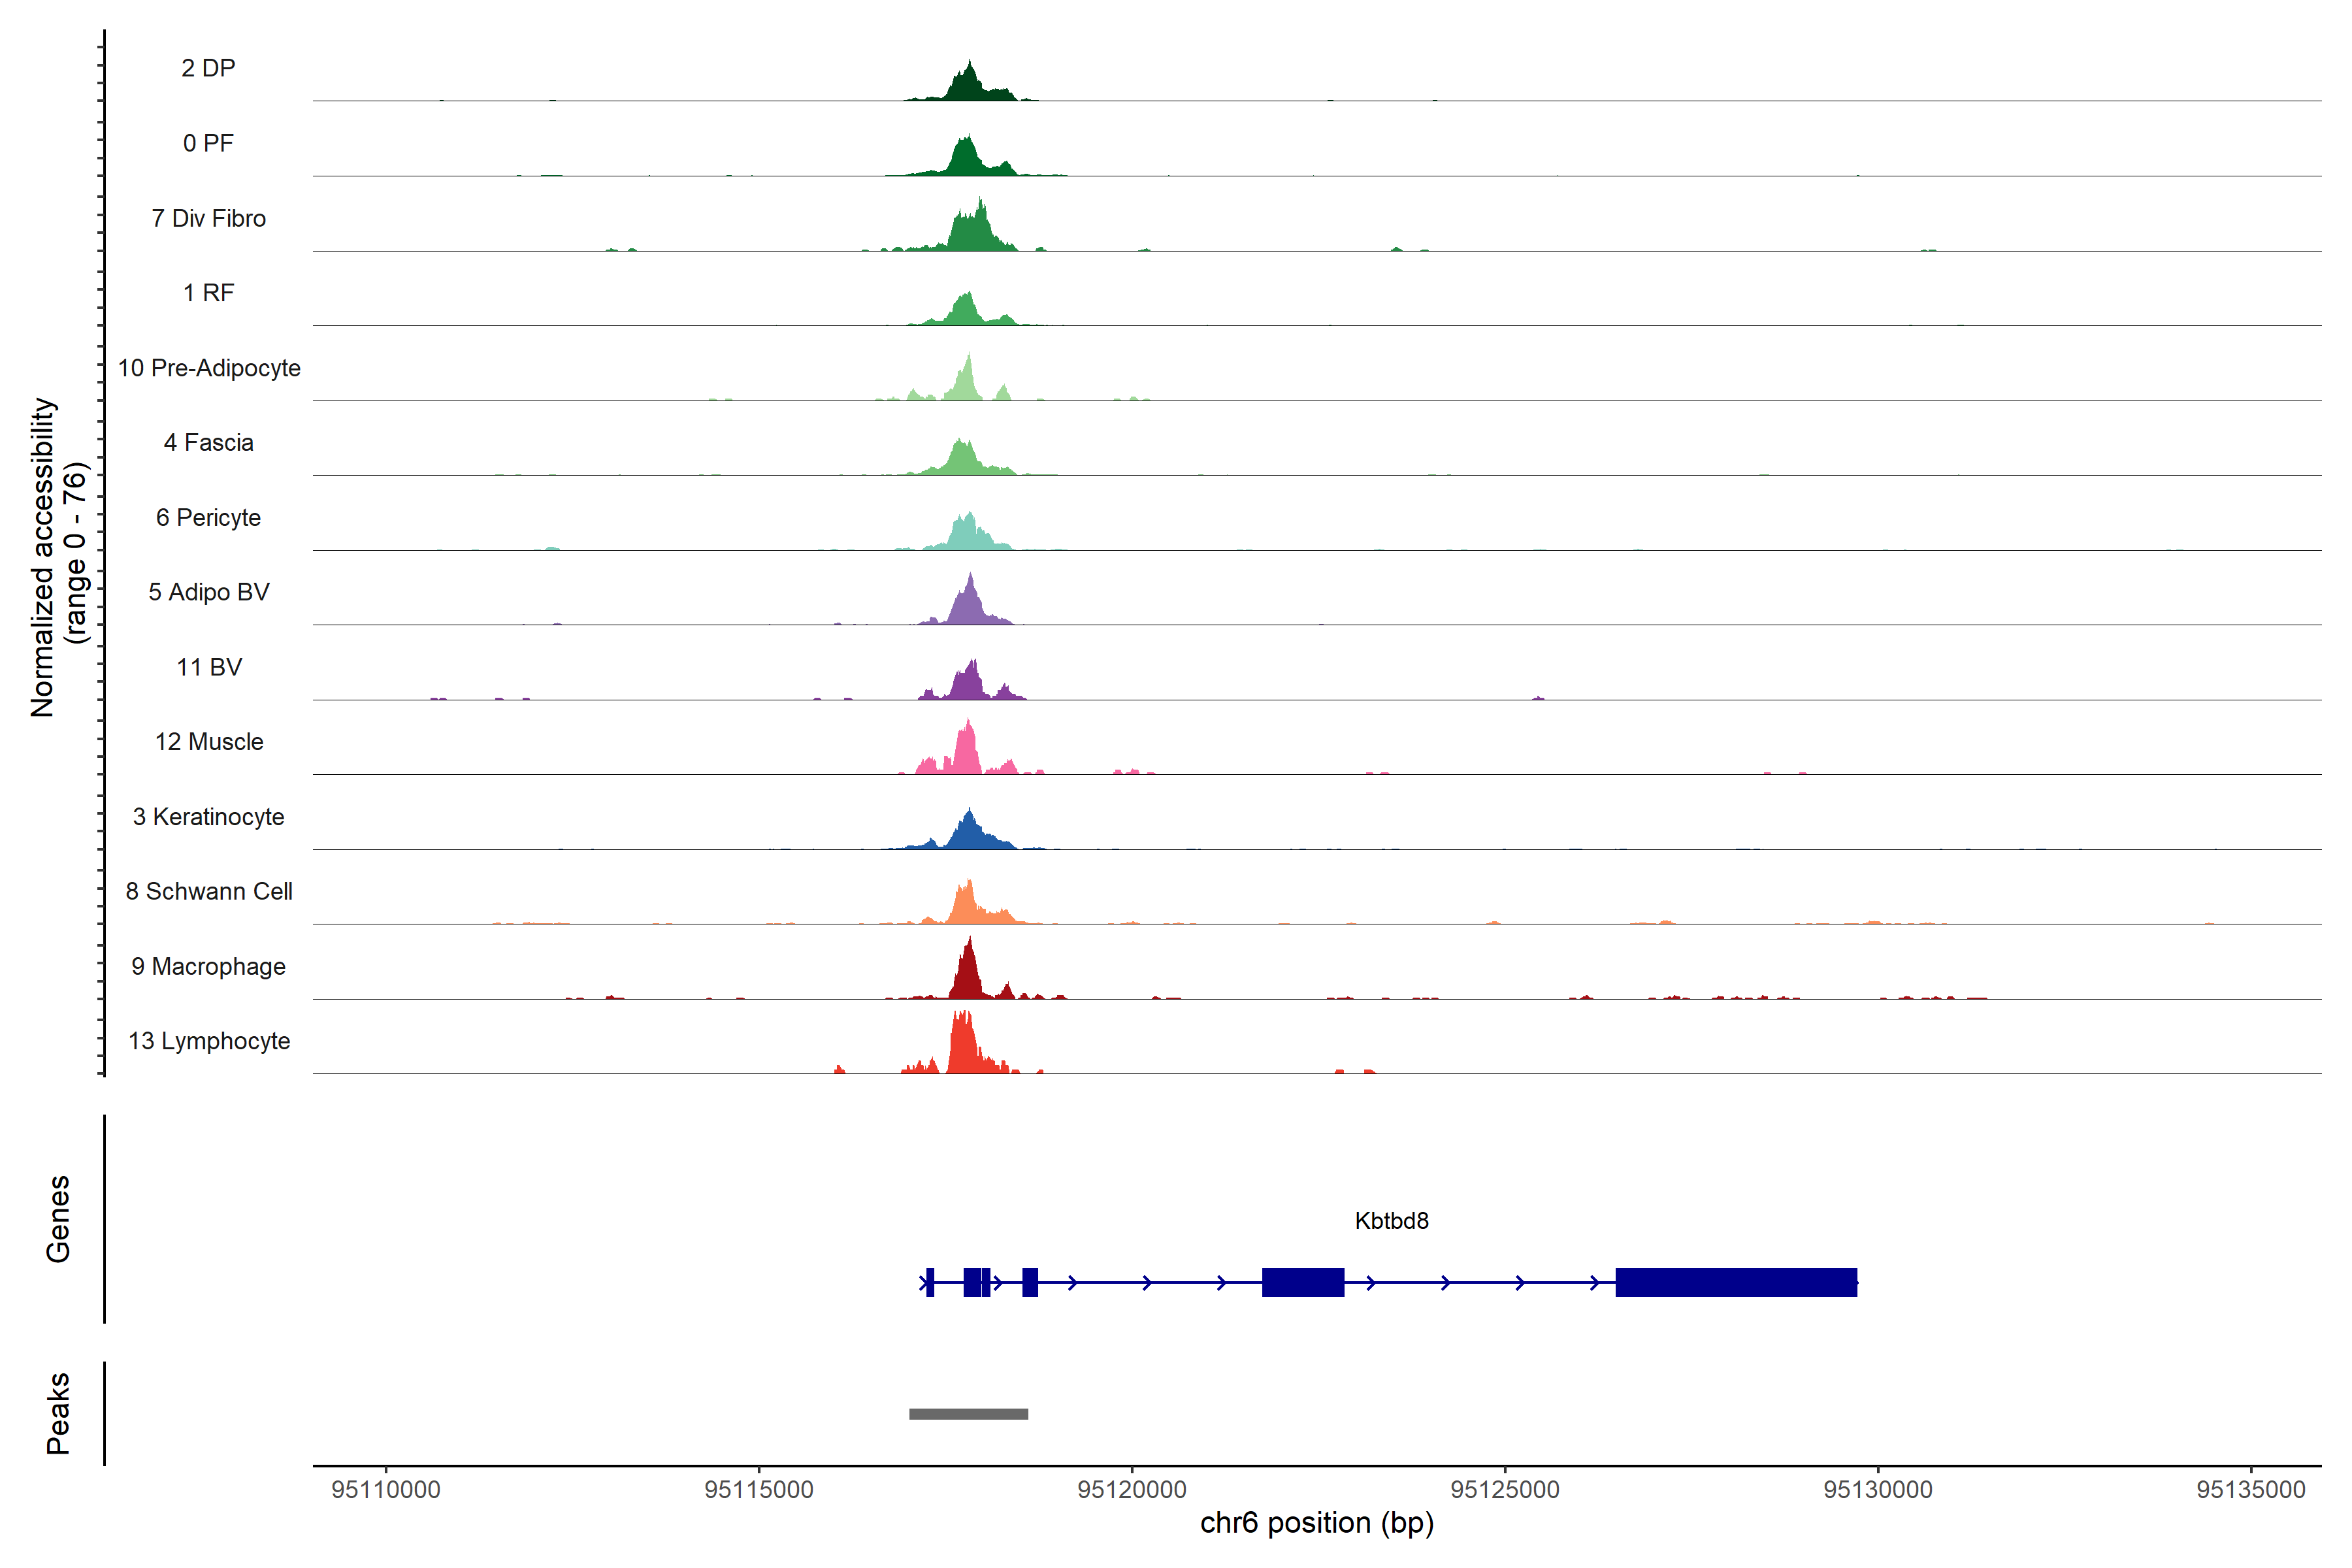Screen dimensions: 2352x1568
Task: Click the Kbtbd8 gene name label
Action: click(x=1391, y=1221)
